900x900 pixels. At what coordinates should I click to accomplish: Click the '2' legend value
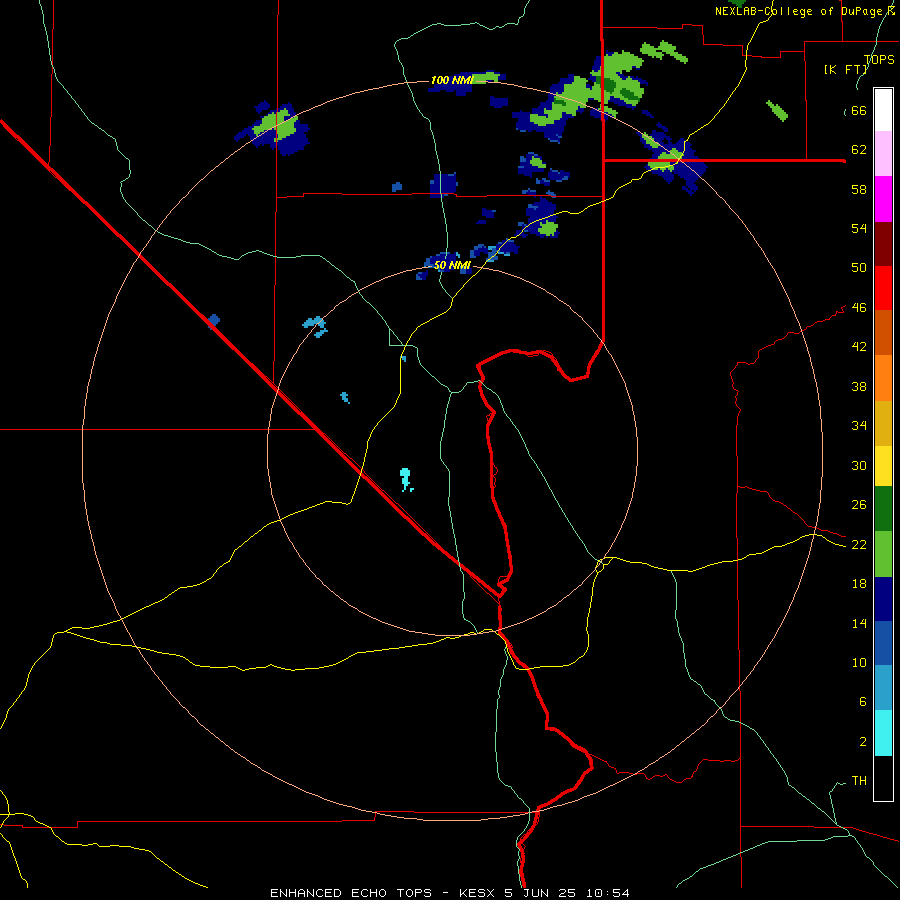tap(862, 741)
